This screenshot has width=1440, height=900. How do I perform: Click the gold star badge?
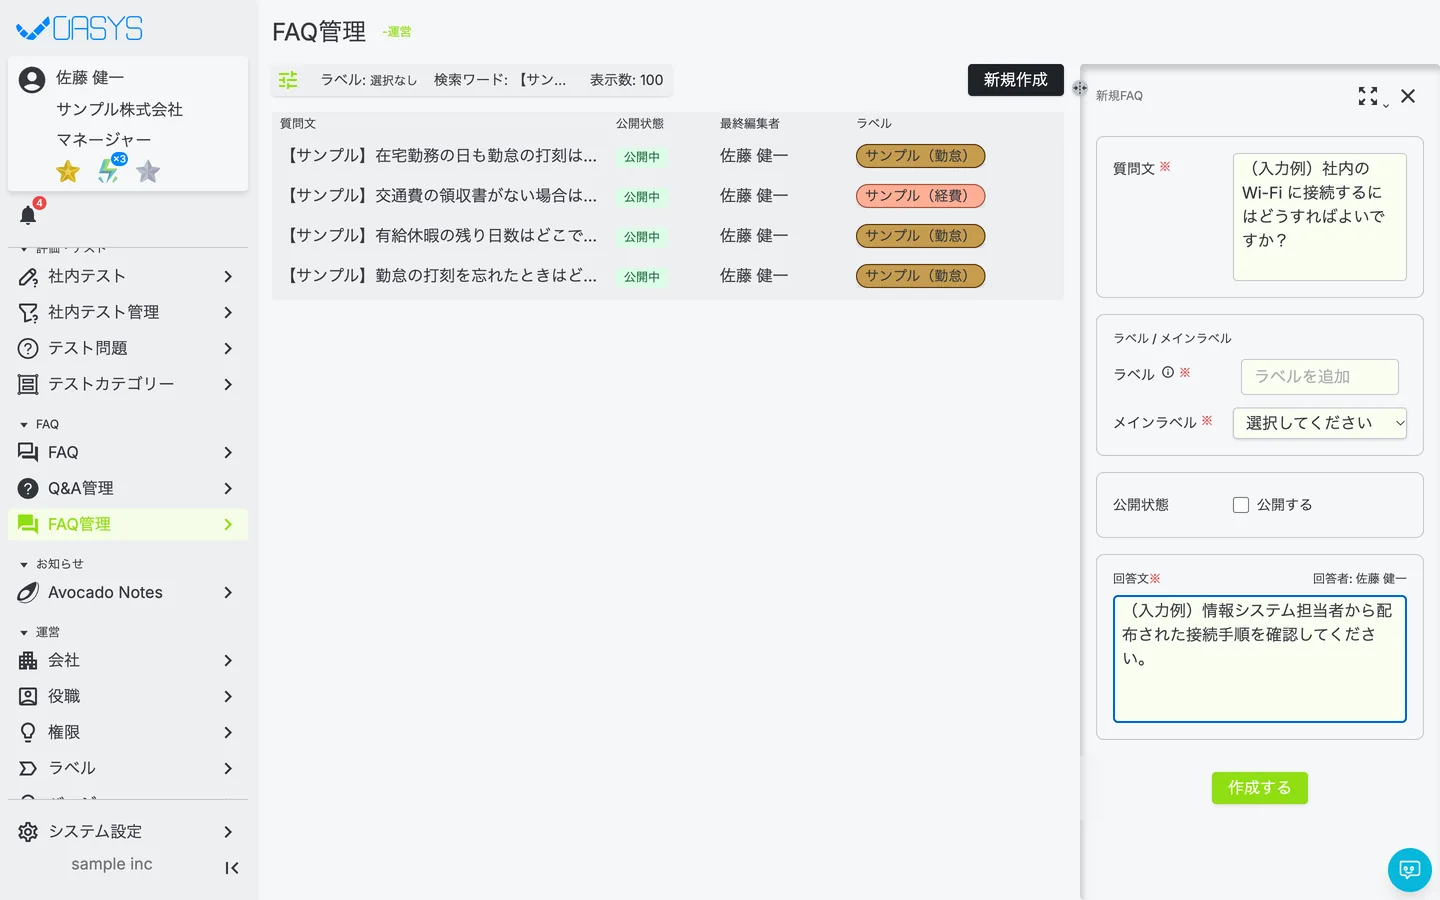[x=68, y=172]
